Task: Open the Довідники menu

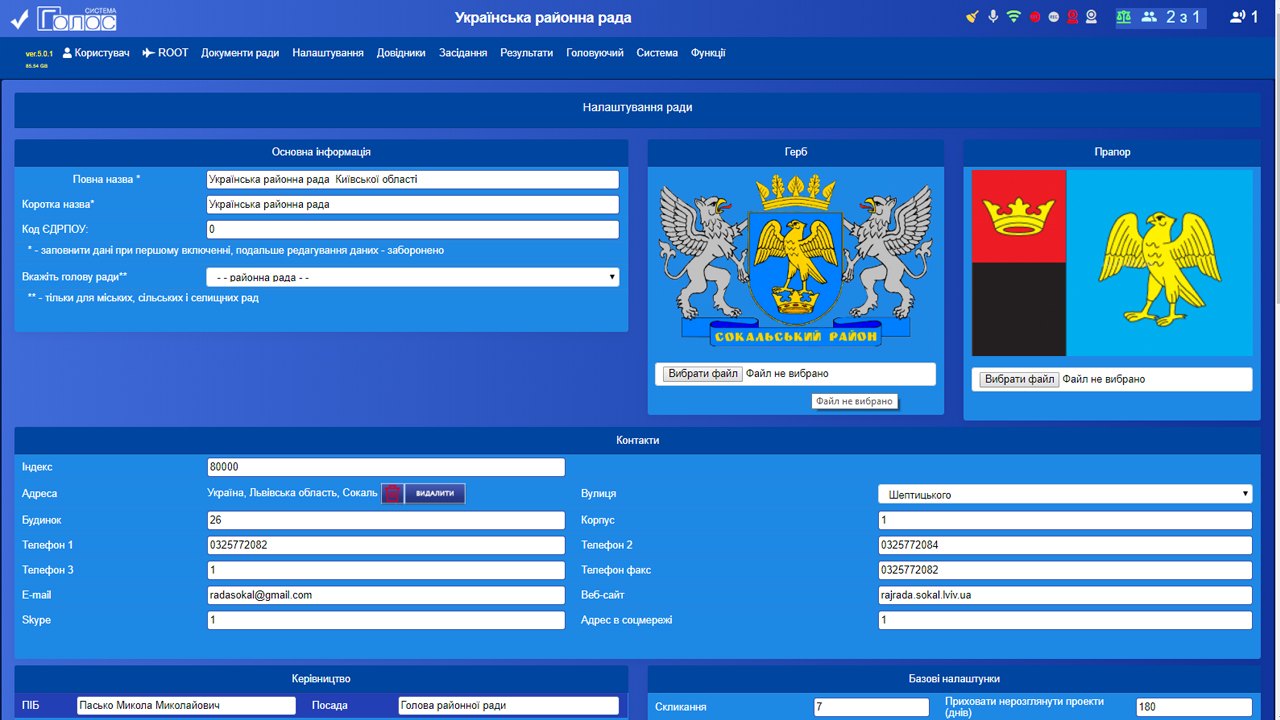Action: 401,53
